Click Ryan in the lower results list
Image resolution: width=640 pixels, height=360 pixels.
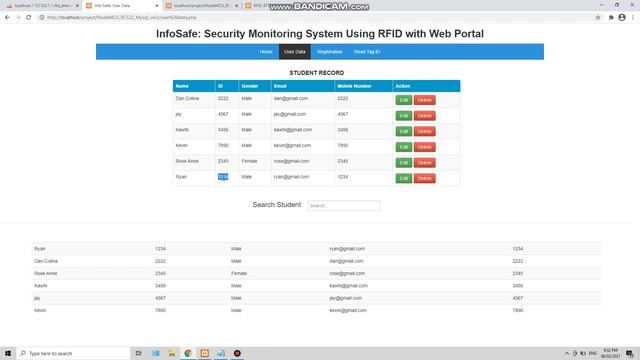(x=40, y=249)
